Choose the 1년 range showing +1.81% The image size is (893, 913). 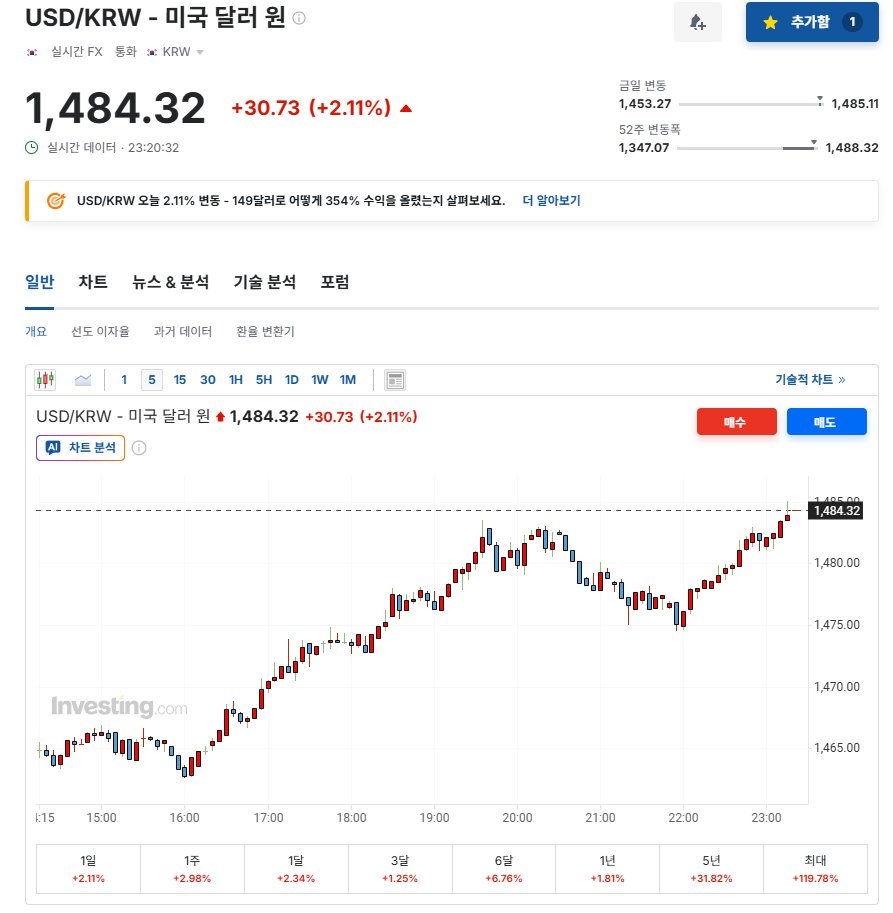click(607, 869)
